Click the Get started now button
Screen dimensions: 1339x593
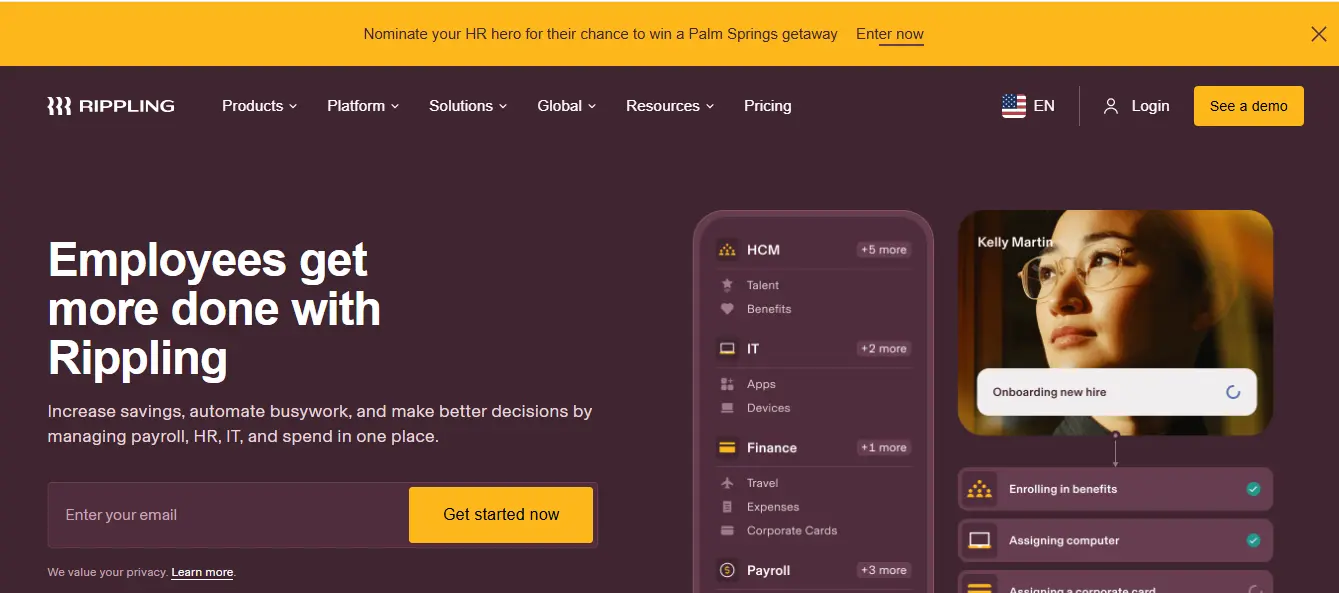pyautogui.click(x=501, y=515)
